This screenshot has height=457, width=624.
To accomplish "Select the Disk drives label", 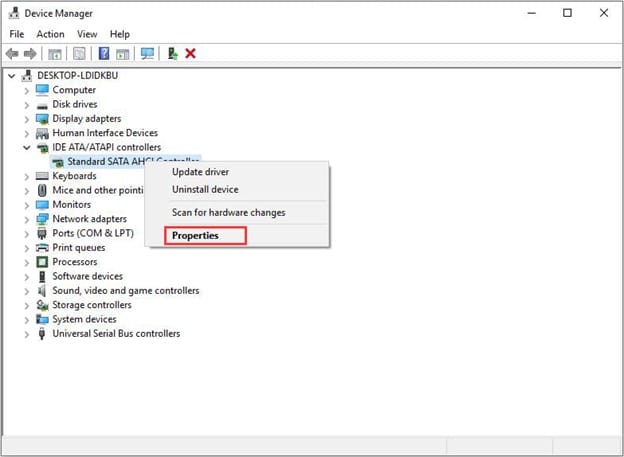I will [75, 104].
